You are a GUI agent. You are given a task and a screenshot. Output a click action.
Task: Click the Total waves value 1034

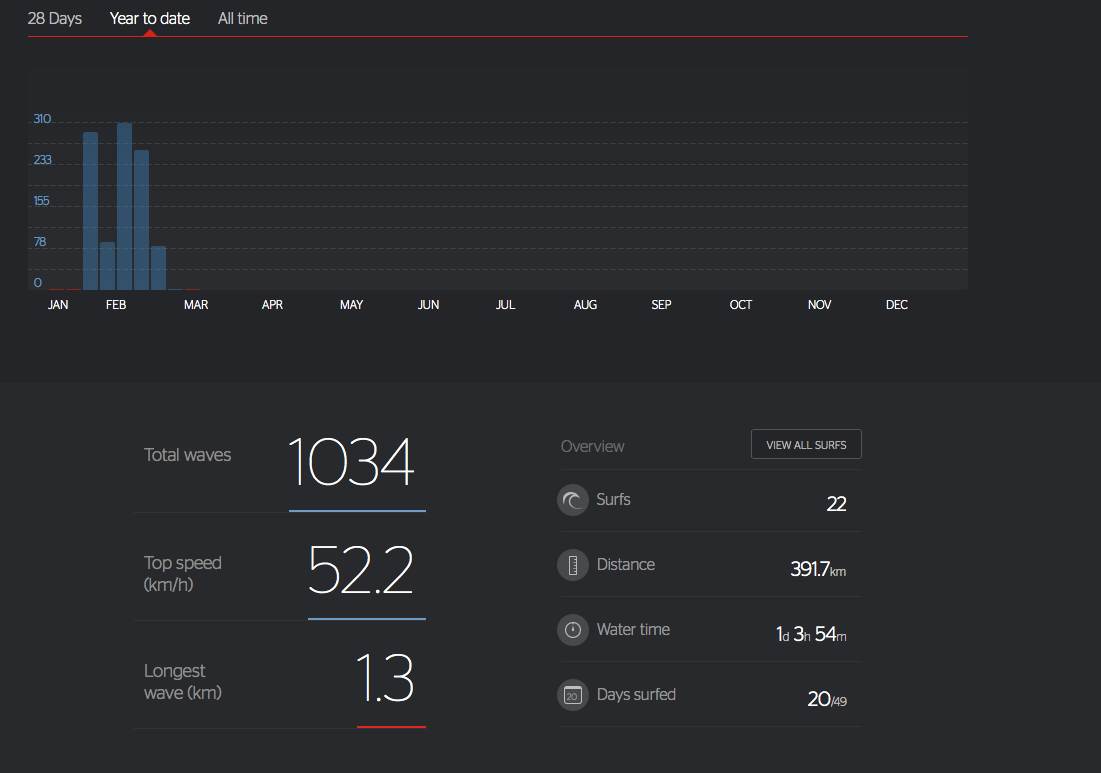[351, 462]
